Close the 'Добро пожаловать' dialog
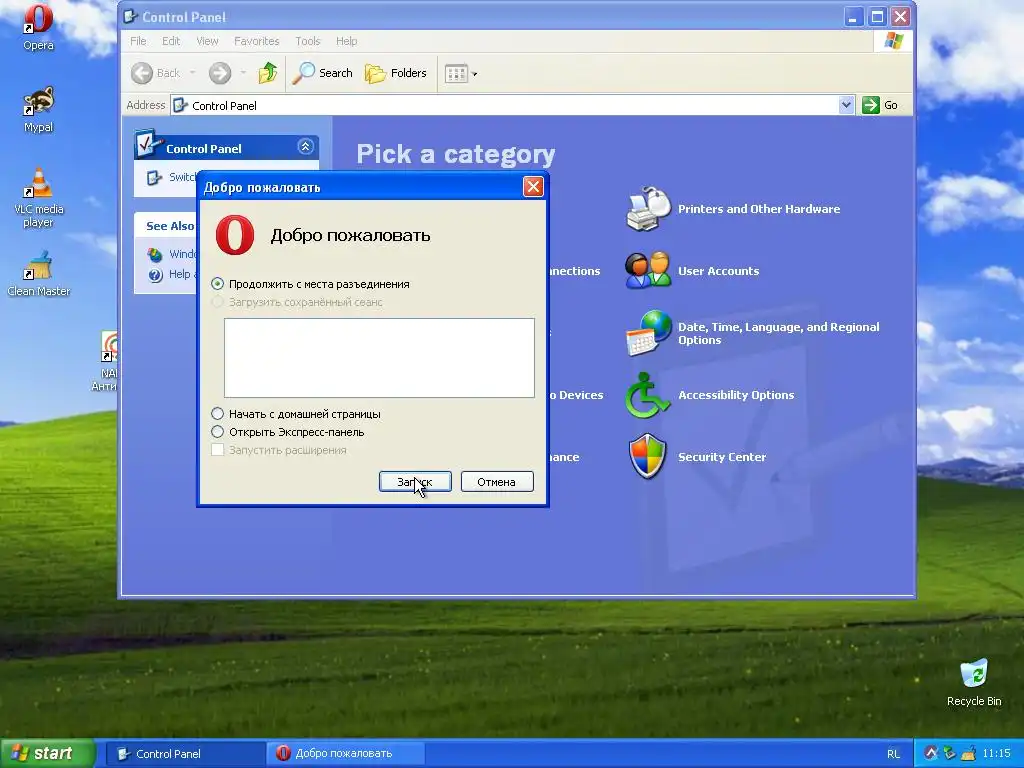This screenshot has width=1024, height=768. coord(533,187)
